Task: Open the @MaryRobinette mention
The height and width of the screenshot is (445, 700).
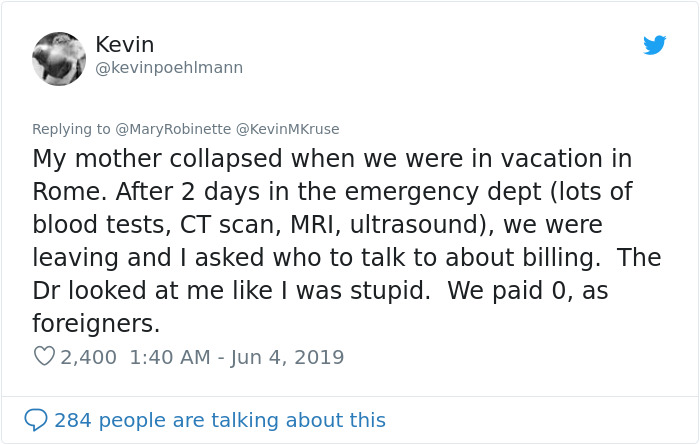Action: pos(173,129)
